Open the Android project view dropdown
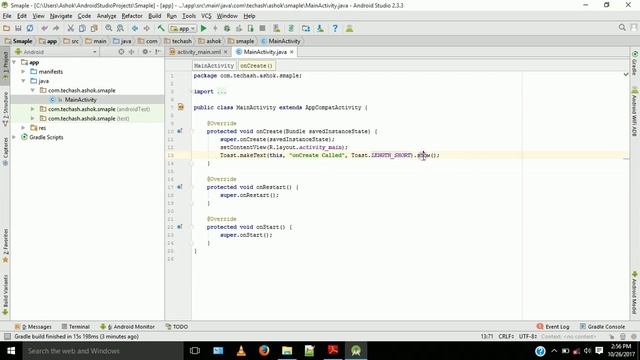640x360 pixels. click(x=56, y=52)
